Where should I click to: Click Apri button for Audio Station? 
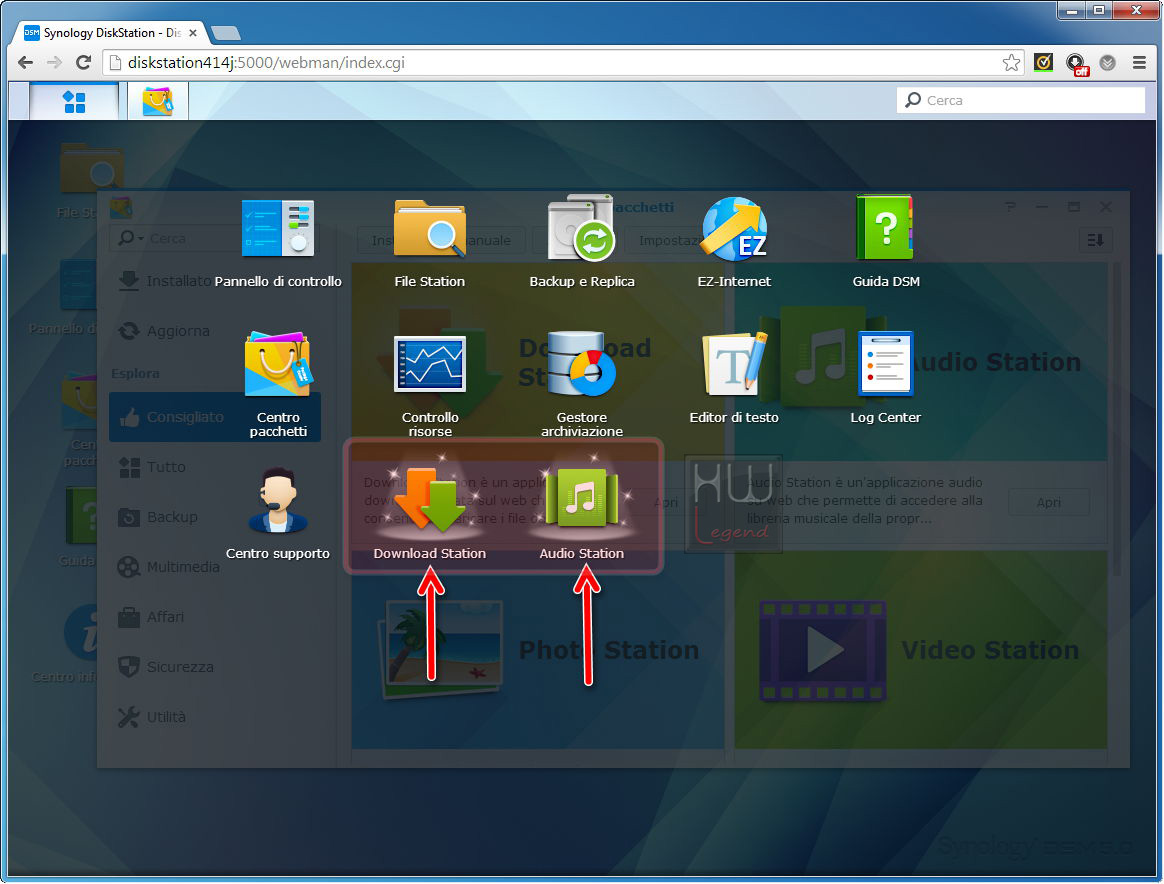(1048, 502)
